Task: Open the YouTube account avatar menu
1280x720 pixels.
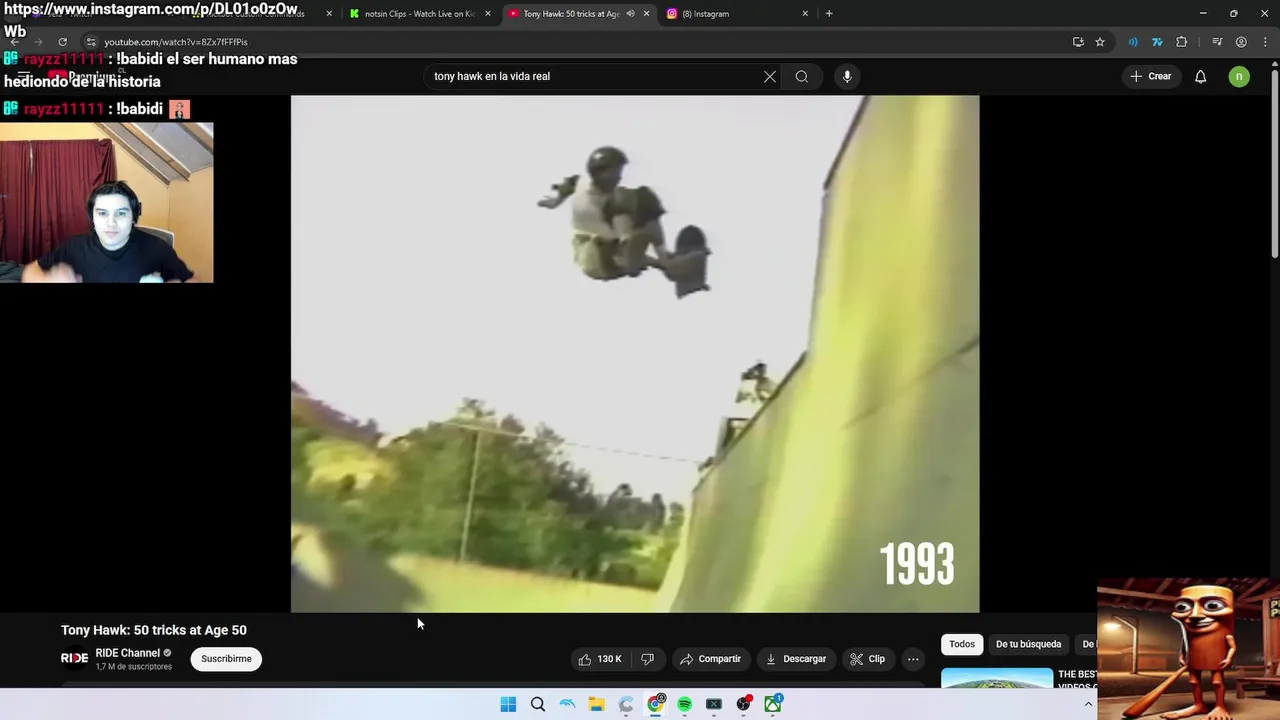Action: (1239, 76)
